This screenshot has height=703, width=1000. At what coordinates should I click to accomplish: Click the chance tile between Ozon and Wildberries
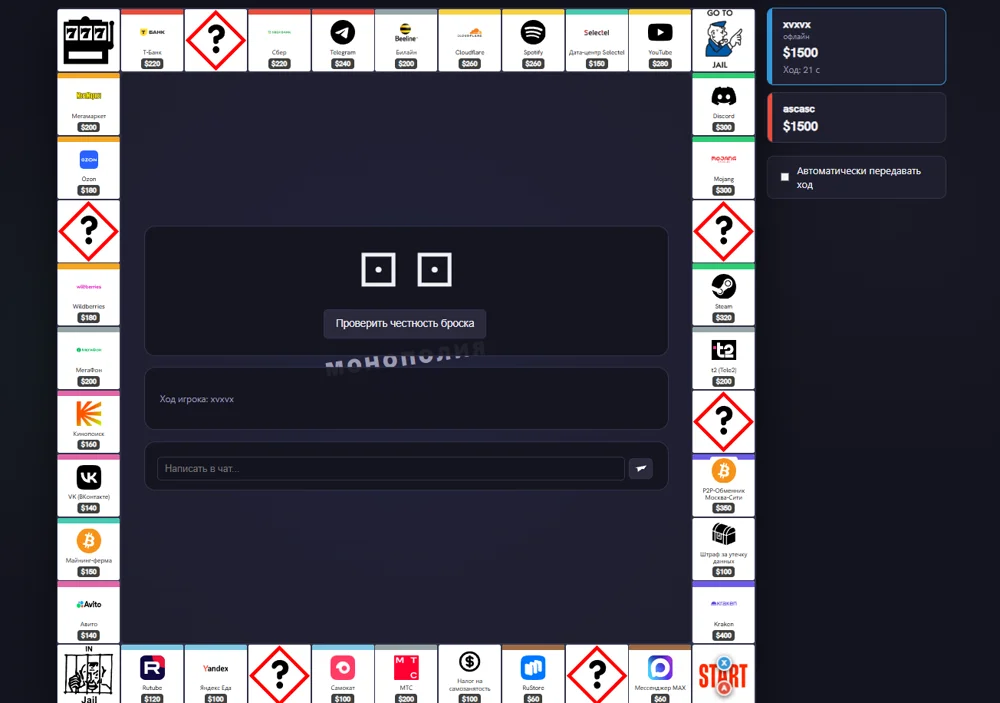click(x=89, y=231)
